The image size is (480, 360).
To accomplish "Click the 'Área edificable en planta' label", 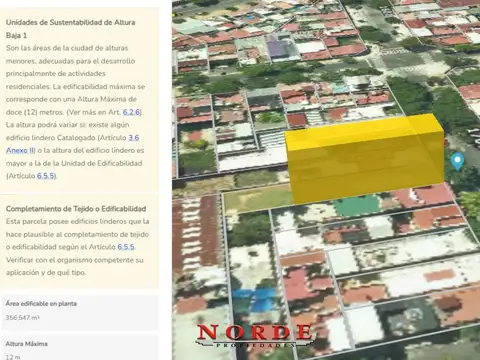I will 41,304.
